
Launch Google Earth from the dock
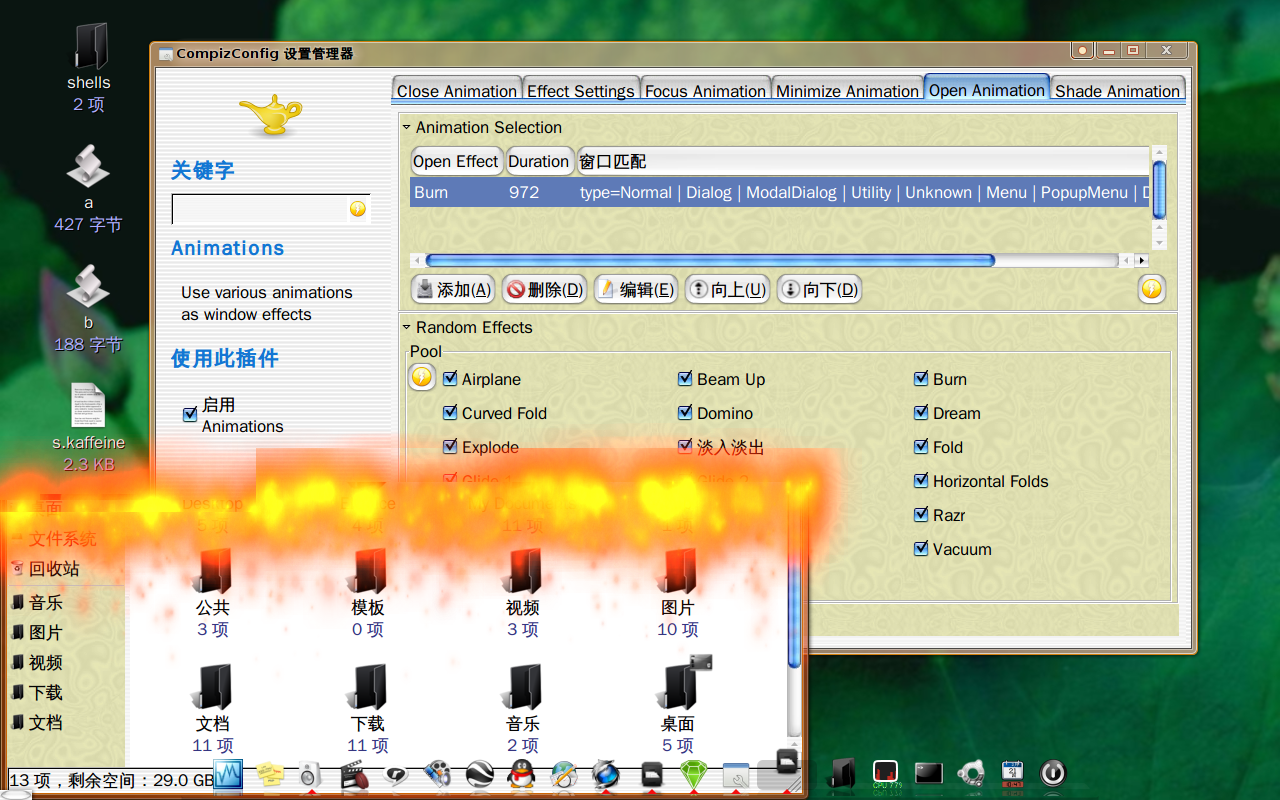pos(480,774)
